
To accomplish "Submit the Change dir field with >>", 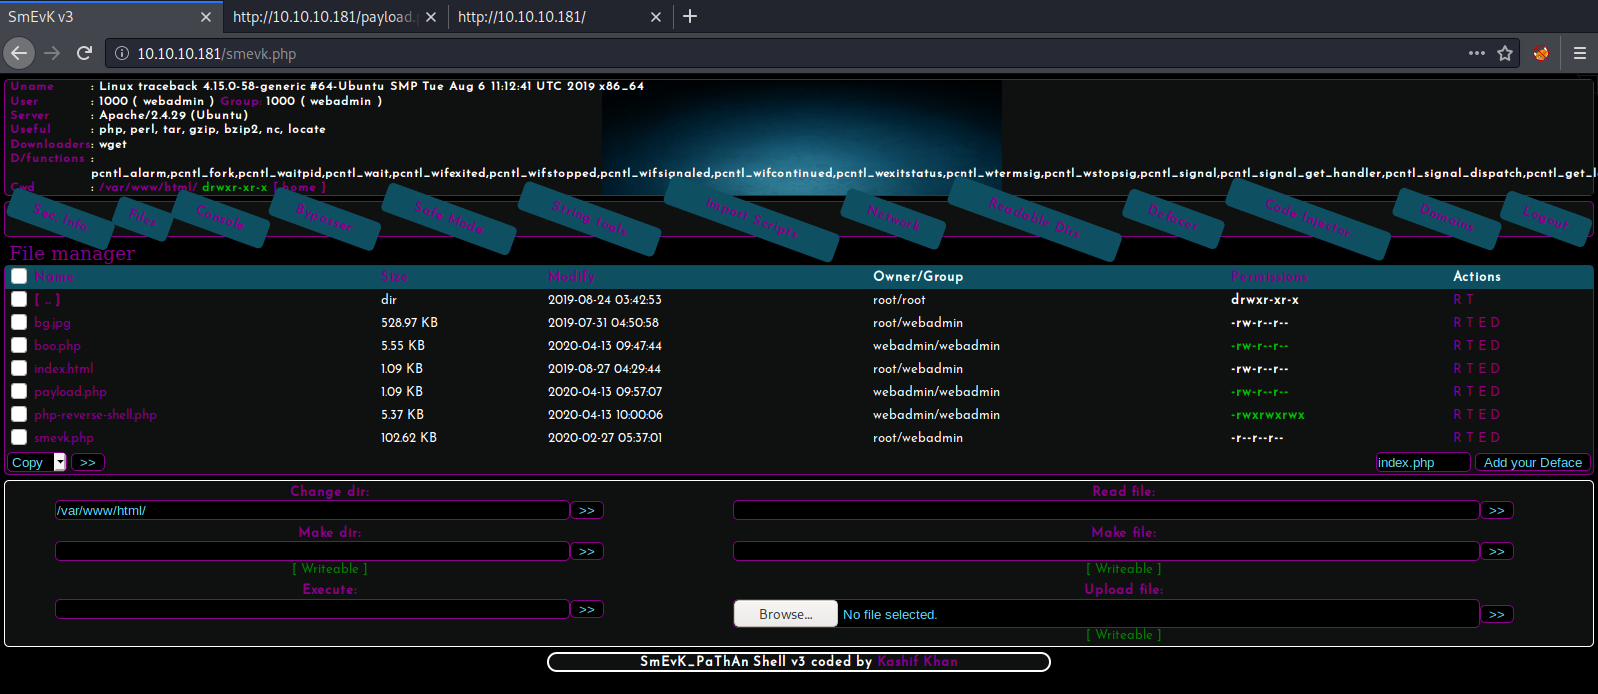I will [587, 510].
